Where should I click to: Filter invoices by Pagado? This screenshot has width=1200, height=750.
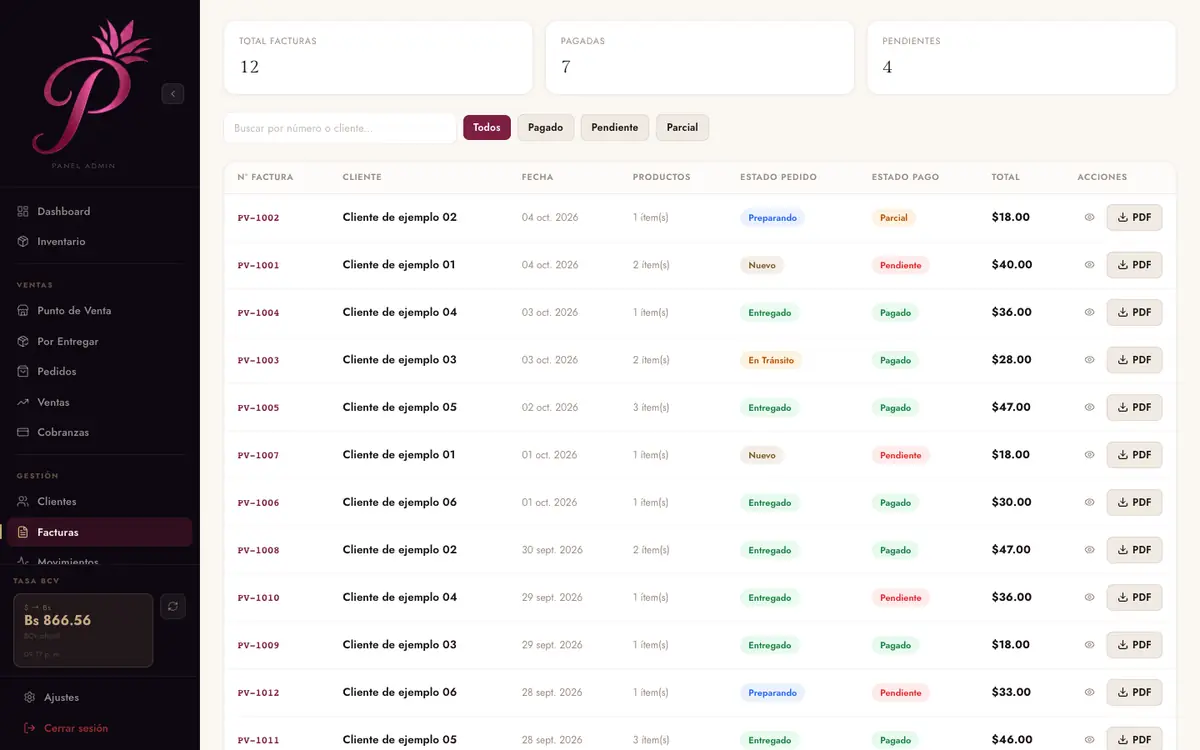[x=545, y=128]
